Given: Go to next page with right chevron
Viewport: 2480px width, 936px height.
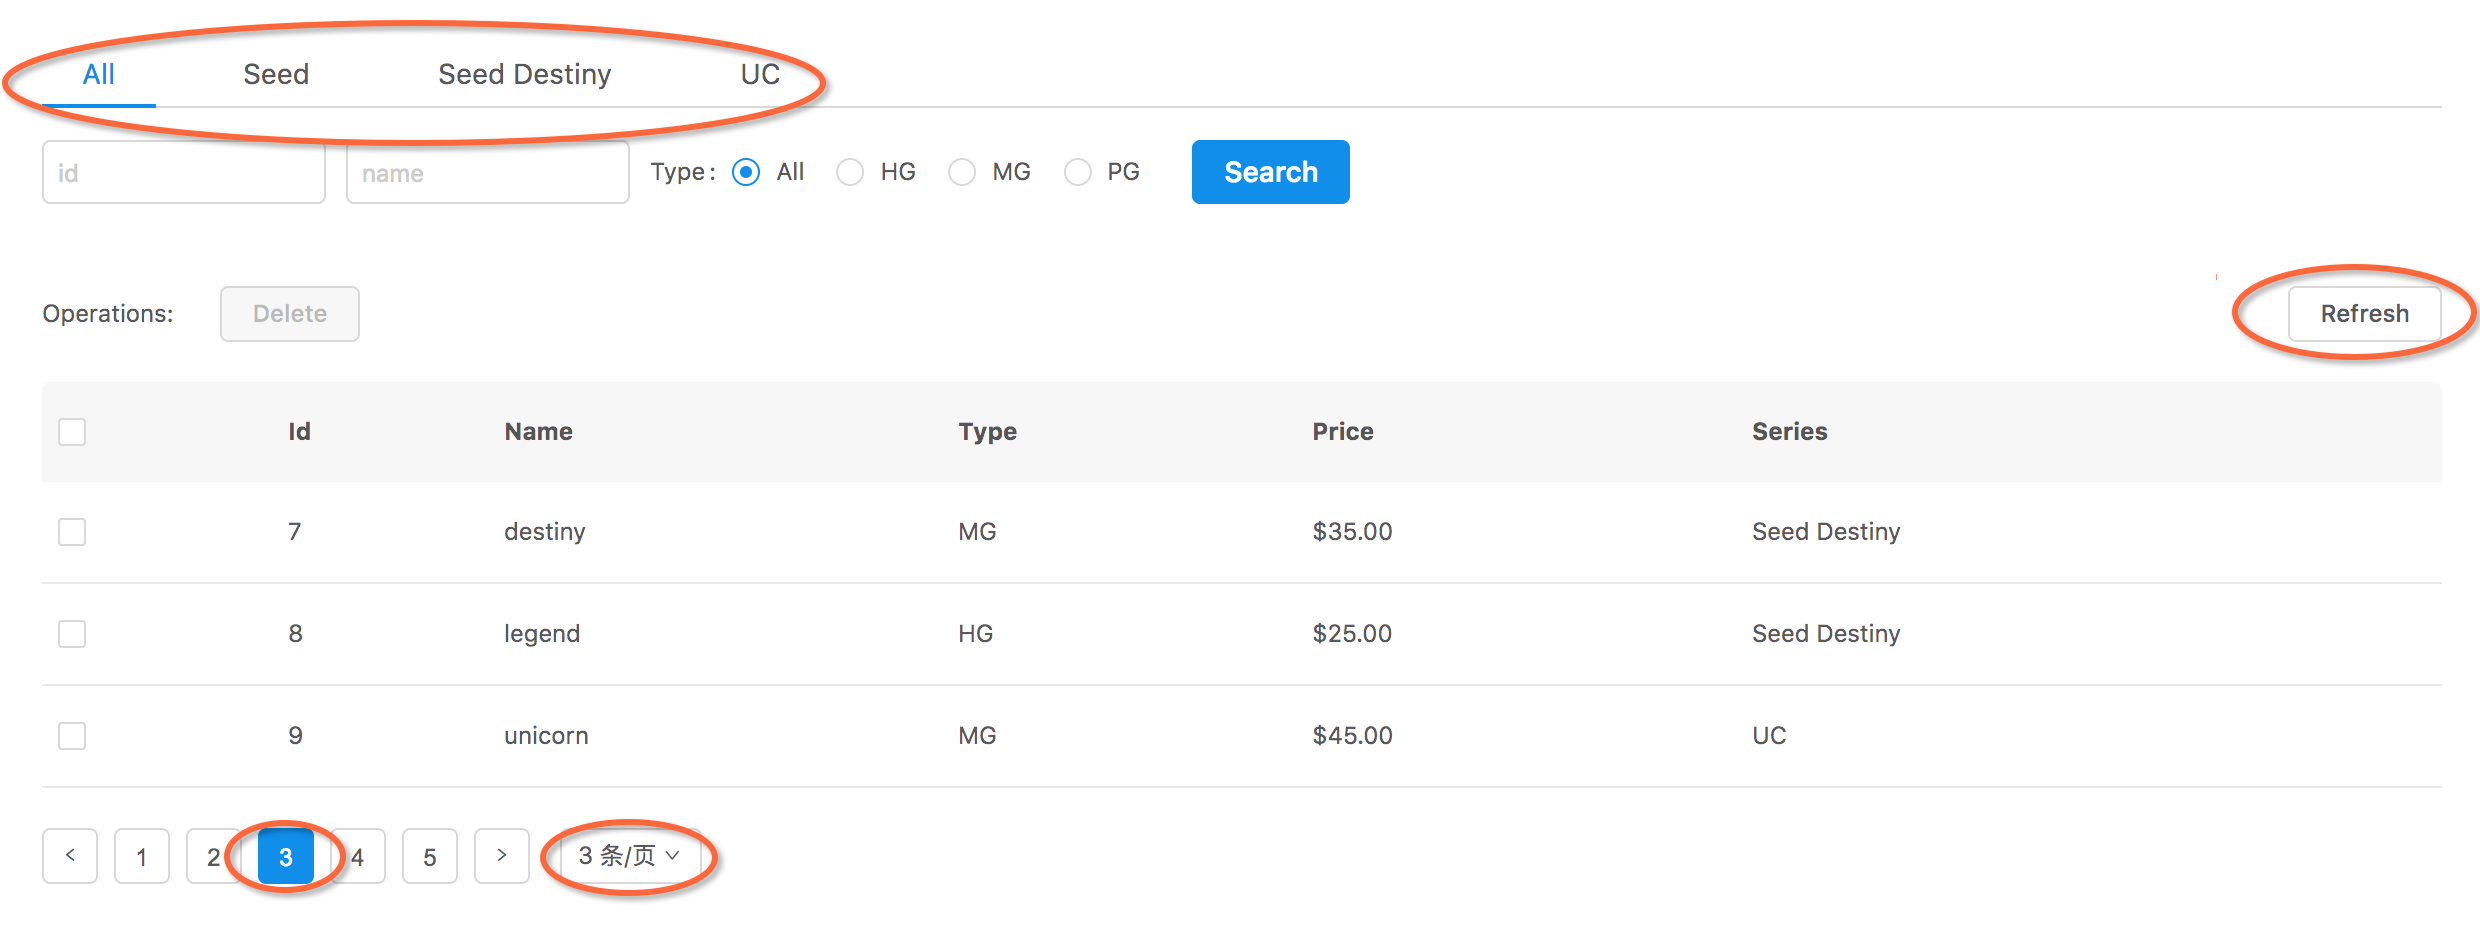Looking at the screenshot, I should coord(502,855).
